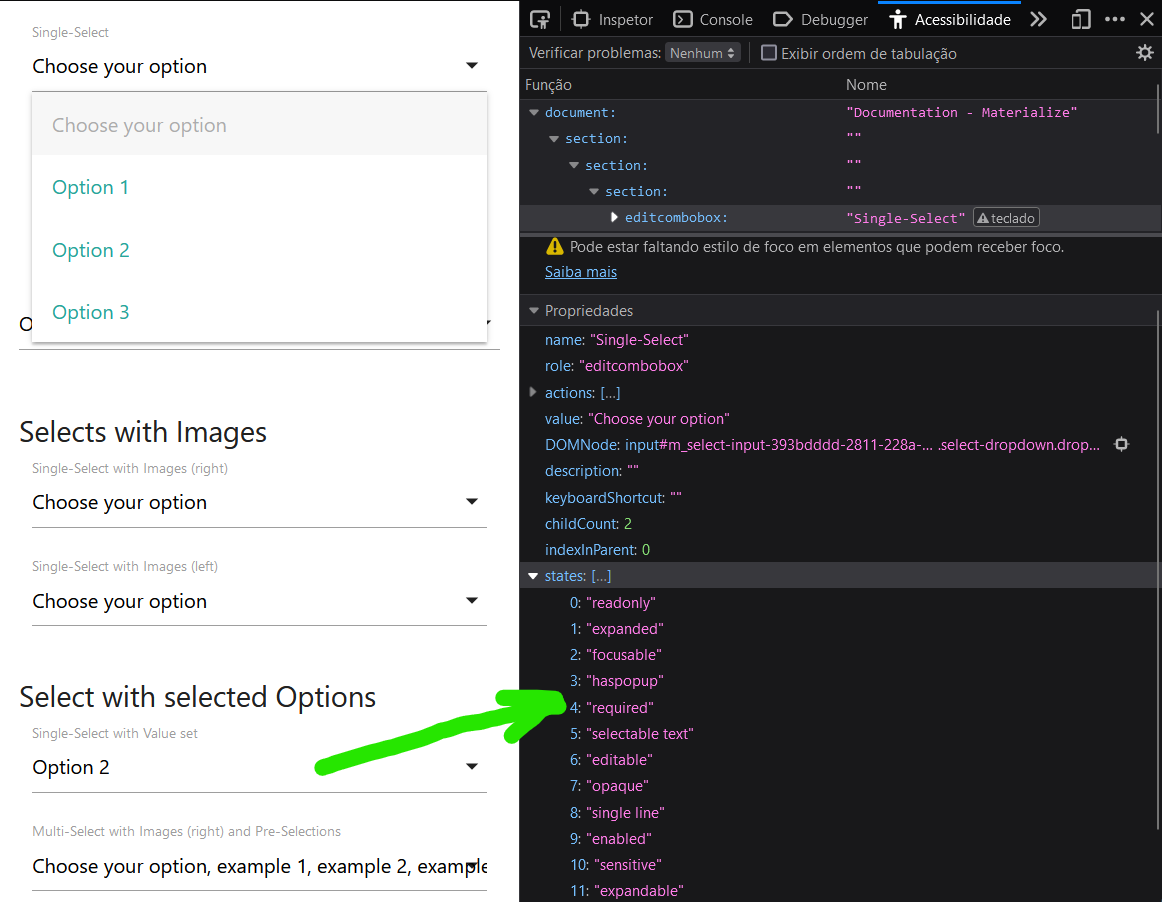The width and height of the screenshot is (1162, 902).
Task: Collapse the states list
Action: pyautogui.click(x=533, y=576)
